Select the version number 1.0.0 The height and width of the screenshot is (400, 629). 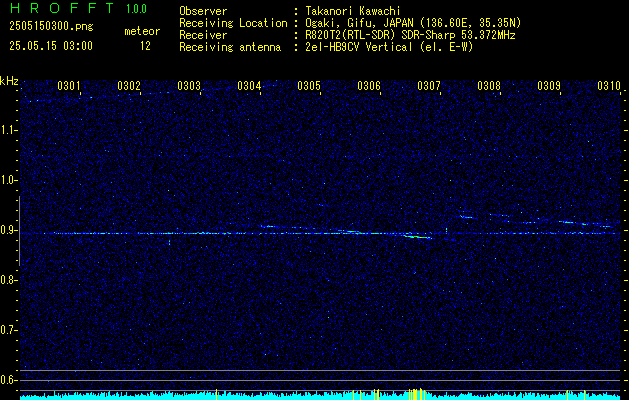coord(136,9)
